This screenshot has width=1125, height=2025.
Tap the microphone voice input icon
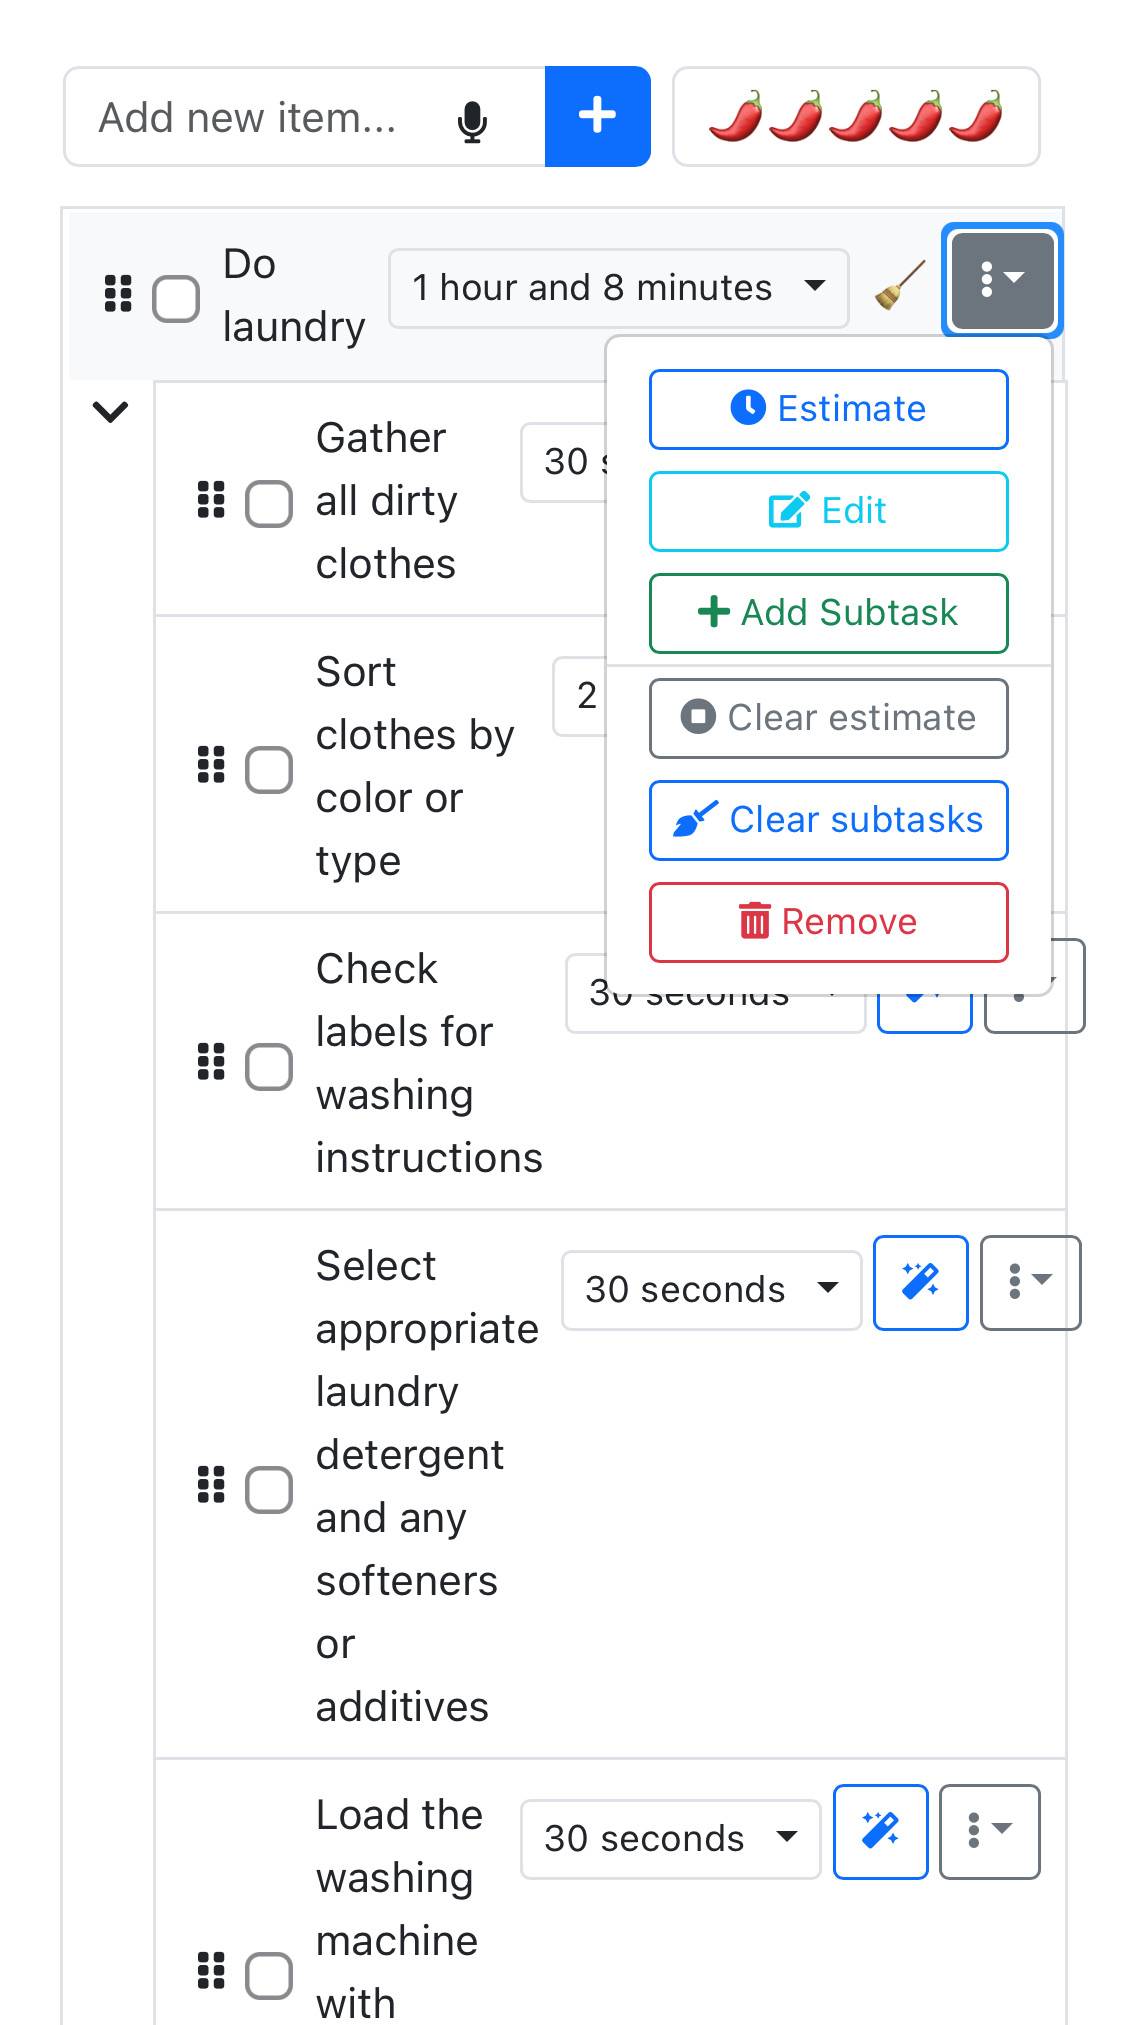[472, 122]
